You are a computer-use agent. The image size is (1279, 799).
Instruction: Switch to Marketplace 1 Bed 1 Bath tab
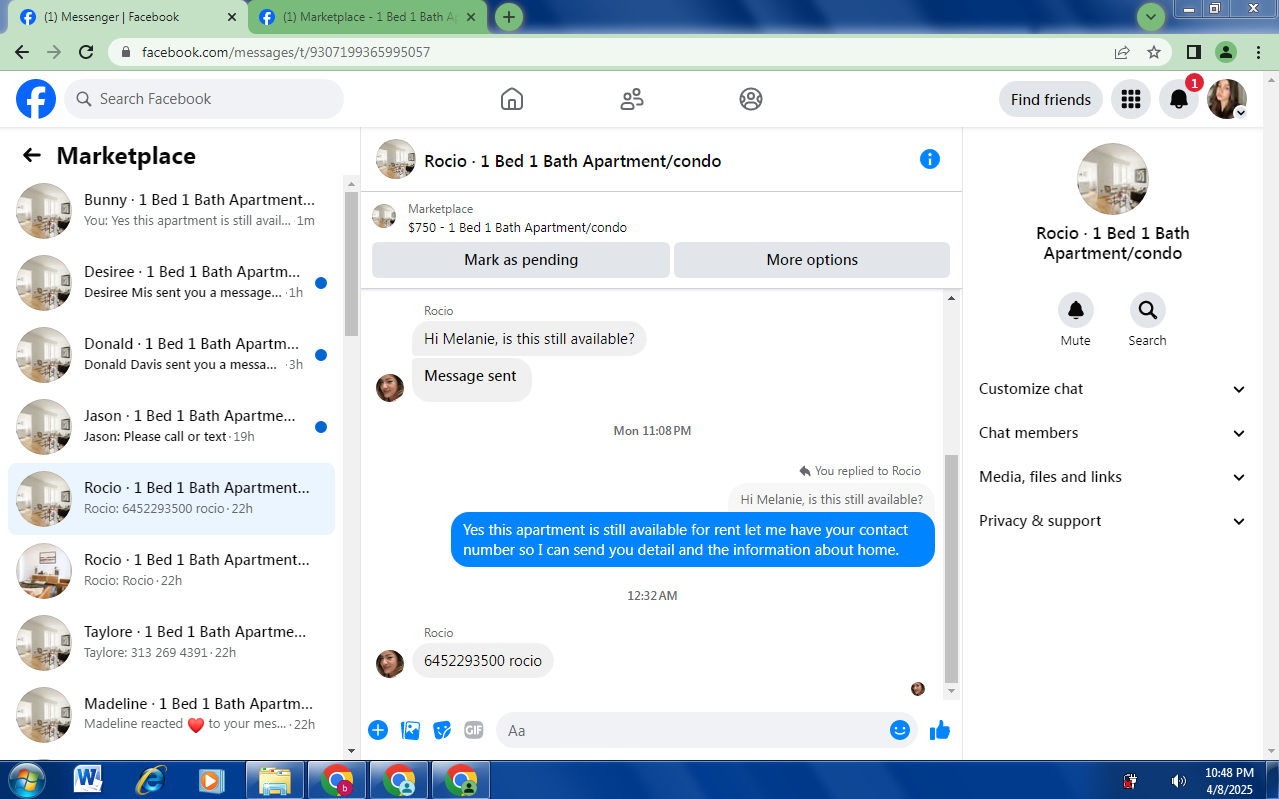point(369,17)
